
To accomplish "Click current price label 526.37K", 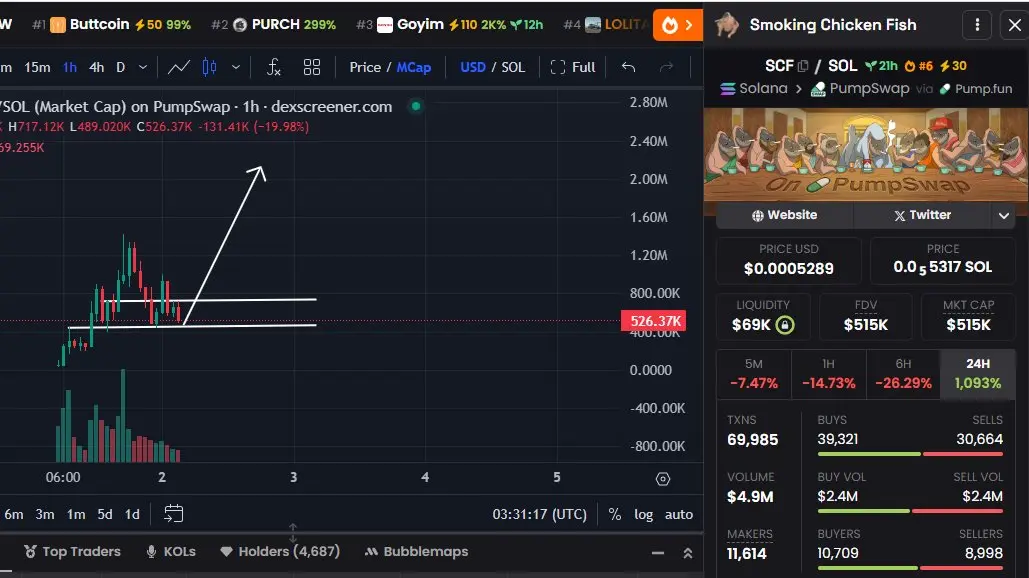I will [x=654, y=321].
